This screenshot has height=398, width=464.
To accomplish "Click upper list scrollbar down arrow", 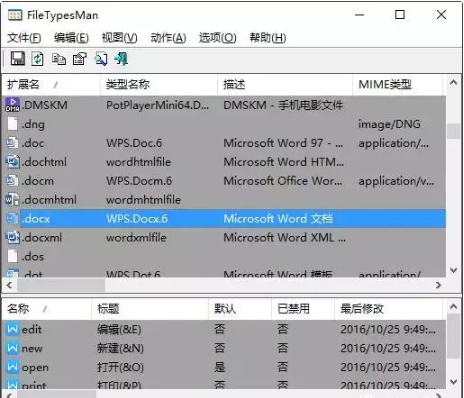I will (x=453, y=270).
